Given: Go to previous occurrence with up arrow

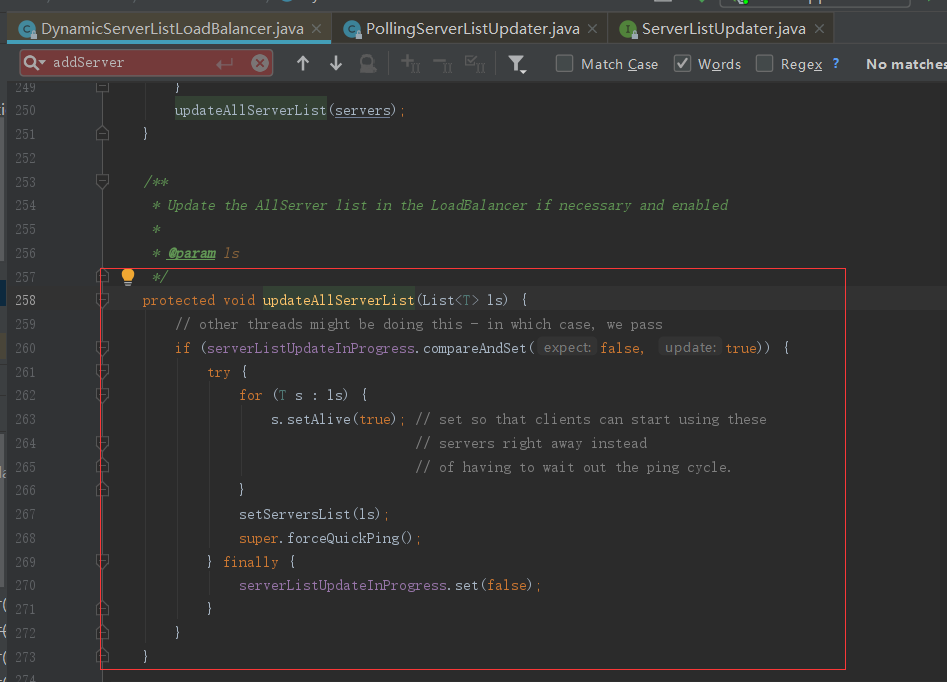Looking at the screenshot, I should 303,63.
